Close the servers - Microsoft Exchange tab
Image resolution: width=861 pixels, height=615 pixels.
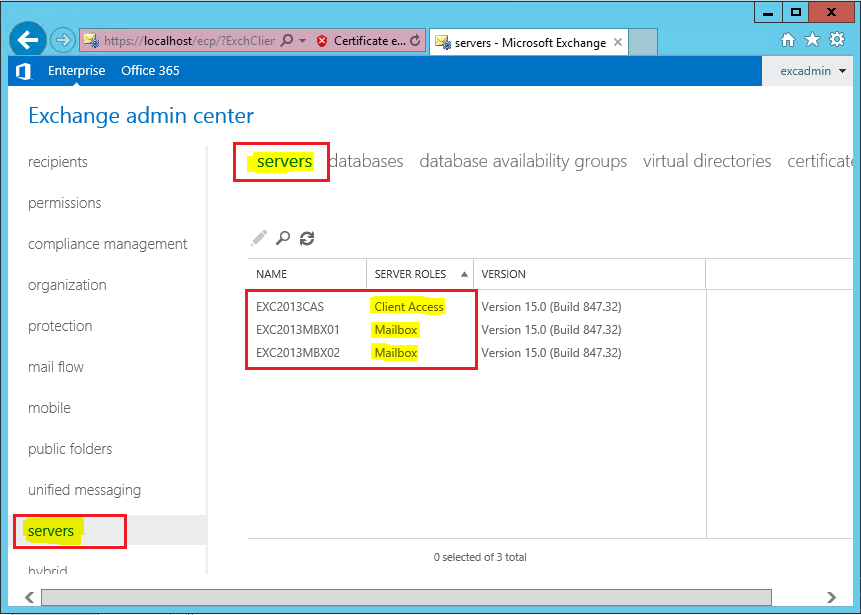[618, 42]
